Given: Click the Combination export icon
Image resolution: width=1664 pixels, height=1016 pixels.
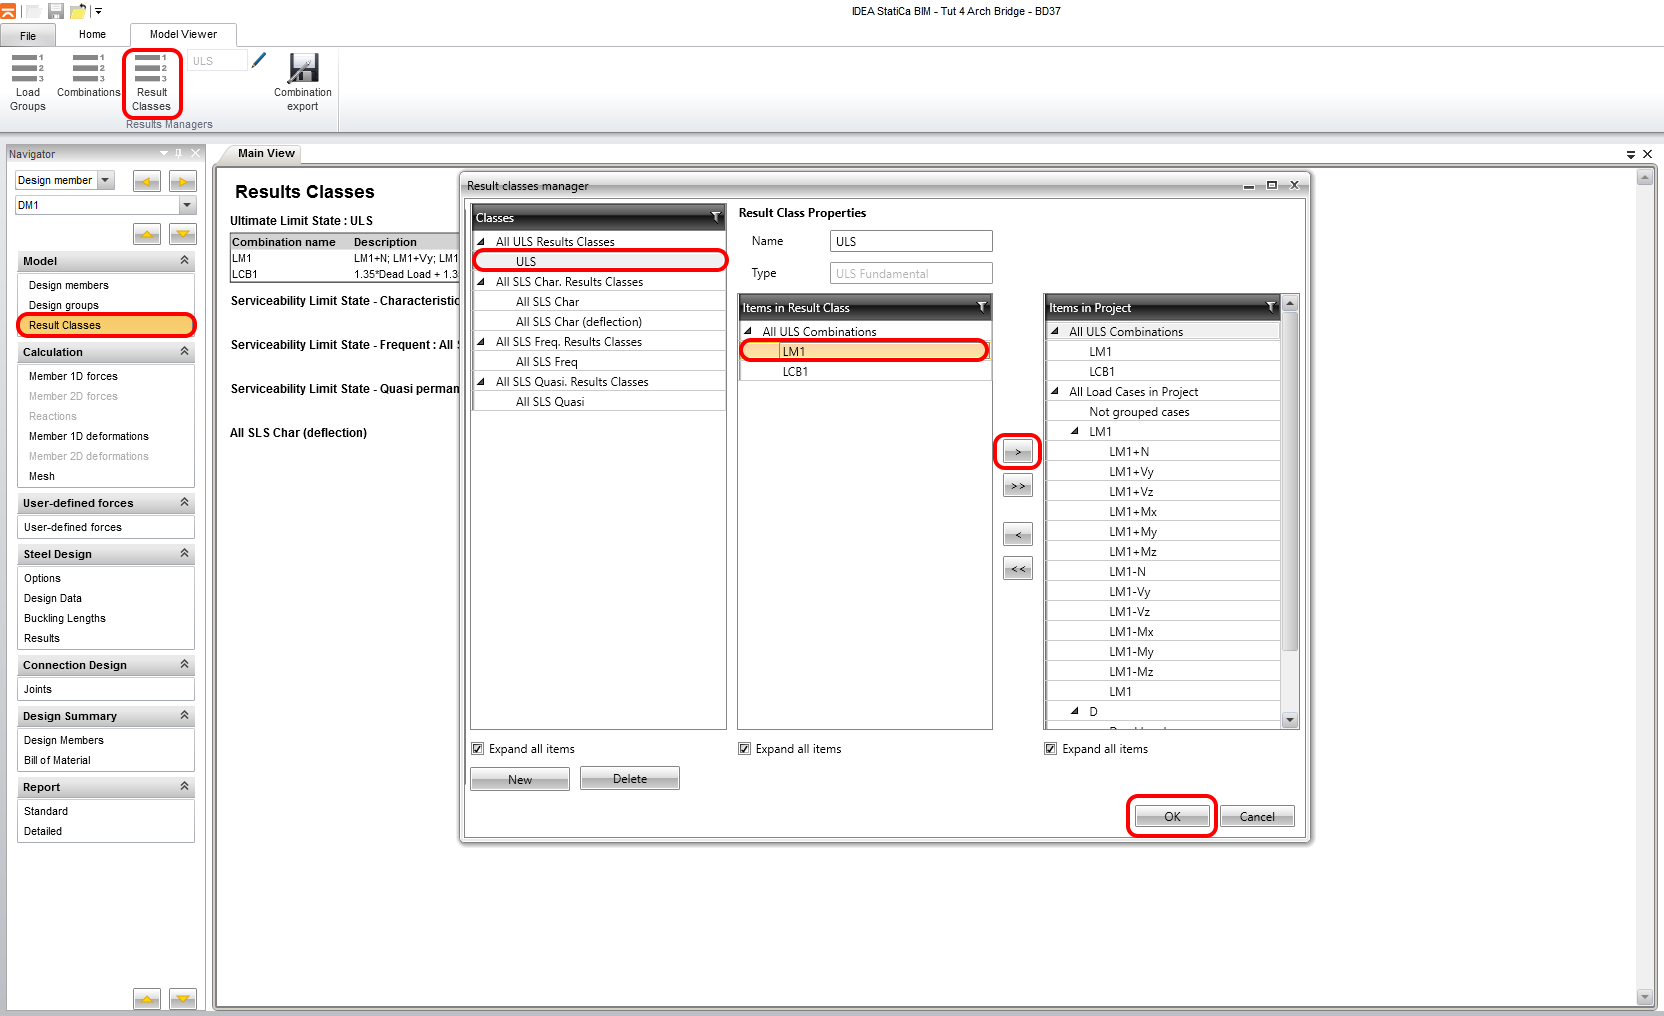Looking at the screenshot, I should (x=302, y=81).
